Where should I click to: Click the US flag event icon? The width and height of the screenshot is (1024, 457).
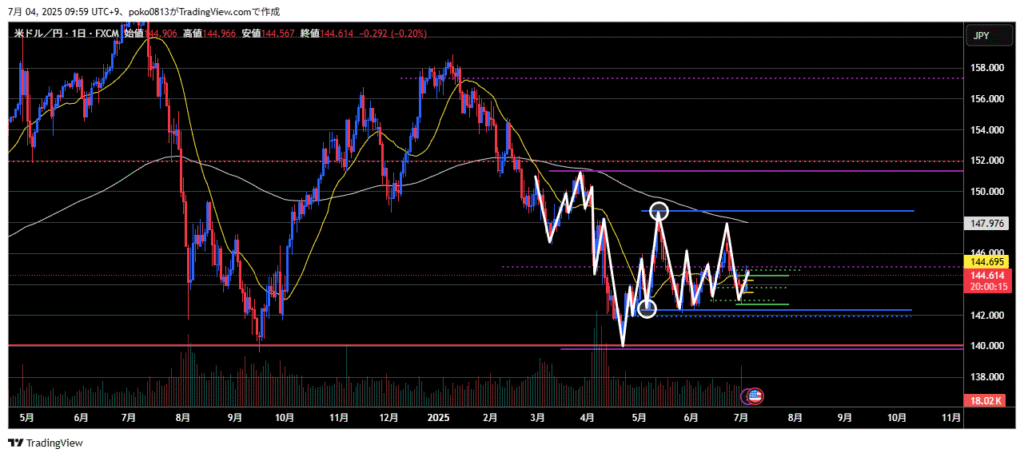754,396
